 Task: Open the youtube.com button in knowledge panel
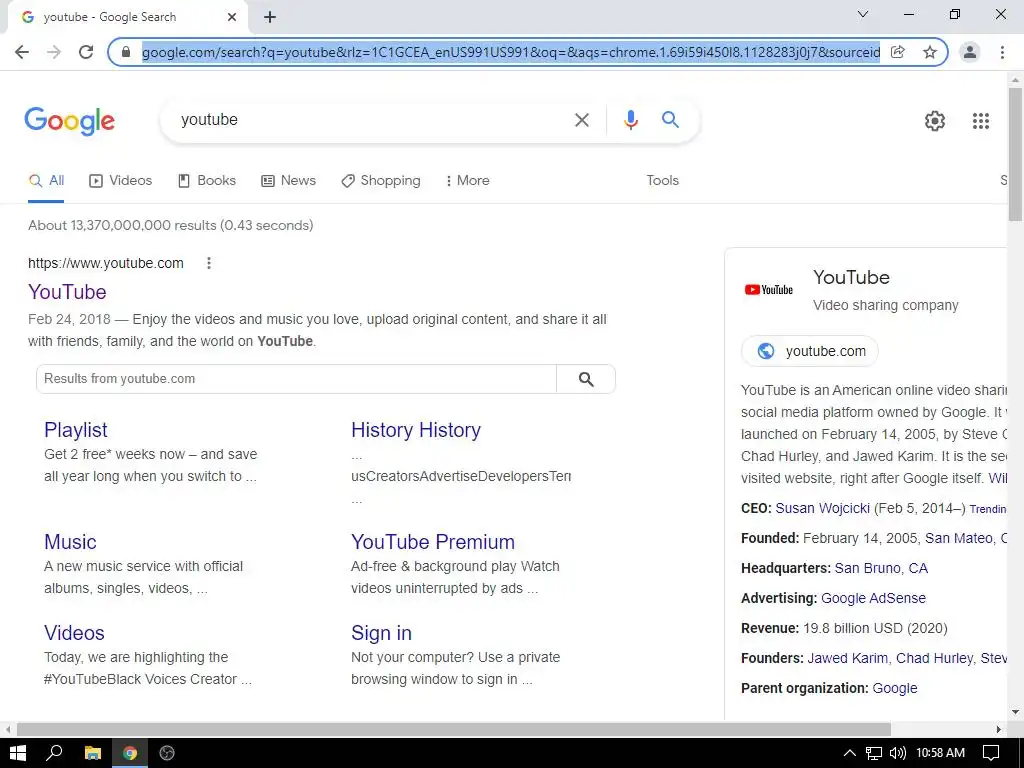pyautogui.click(x=810, y=351)
